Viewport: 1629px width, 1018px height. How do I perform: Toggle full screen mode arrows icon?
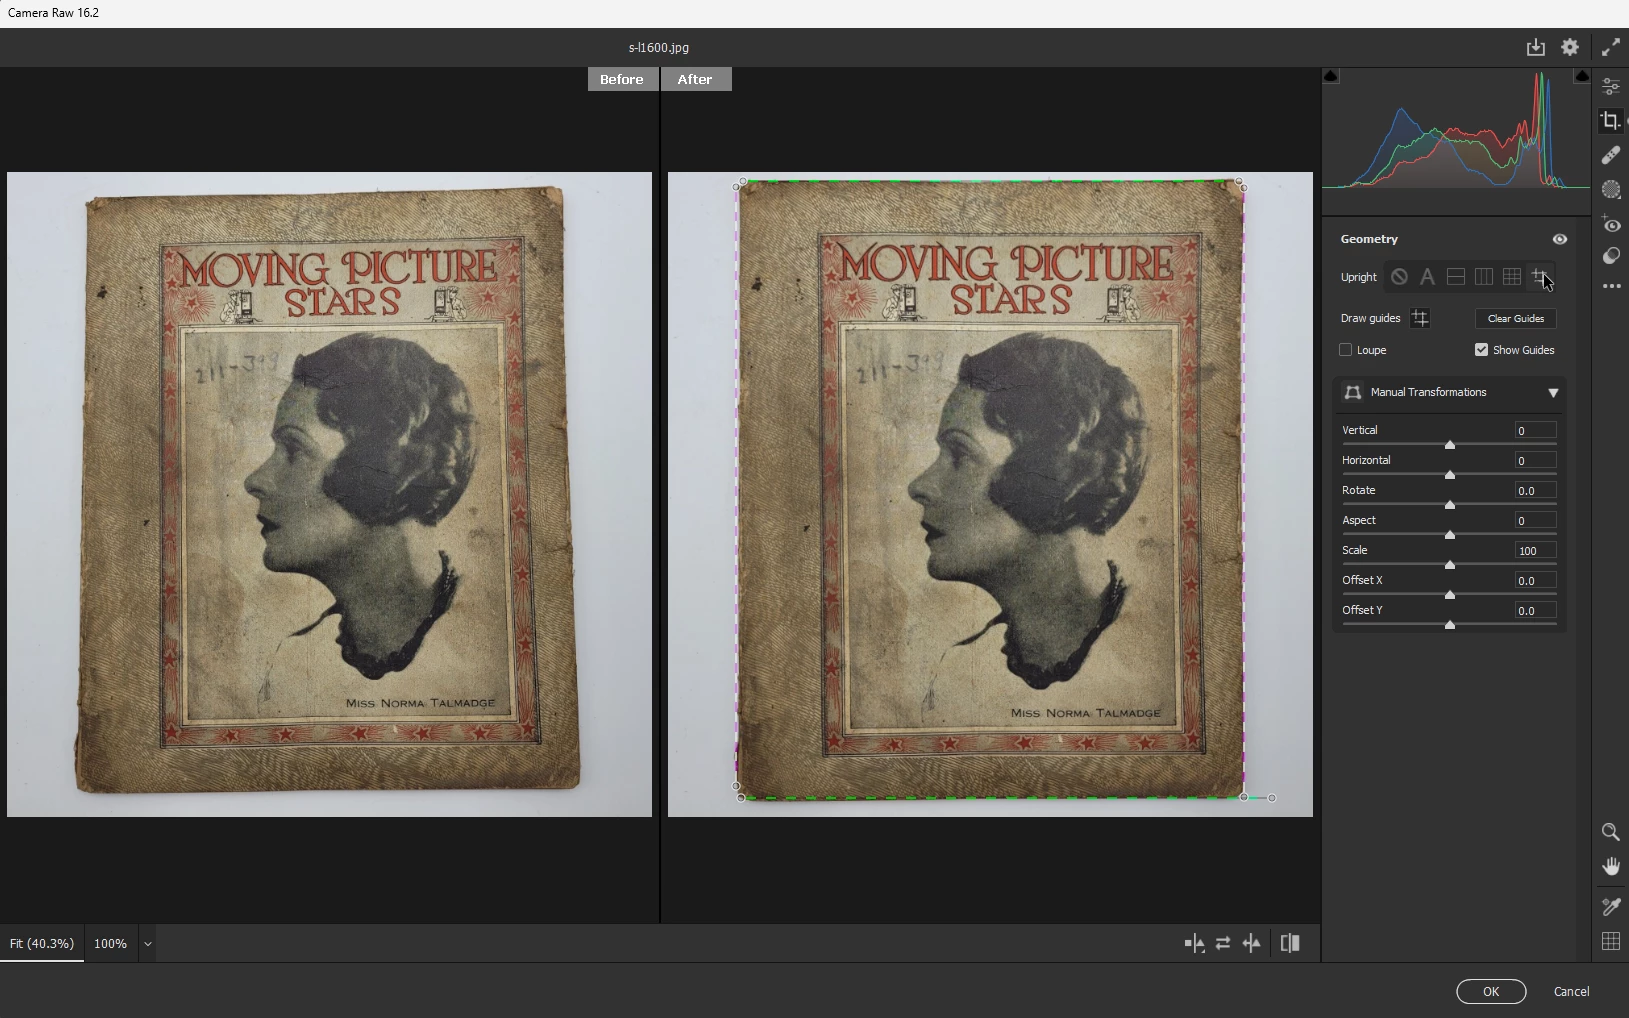point(1610,47)
